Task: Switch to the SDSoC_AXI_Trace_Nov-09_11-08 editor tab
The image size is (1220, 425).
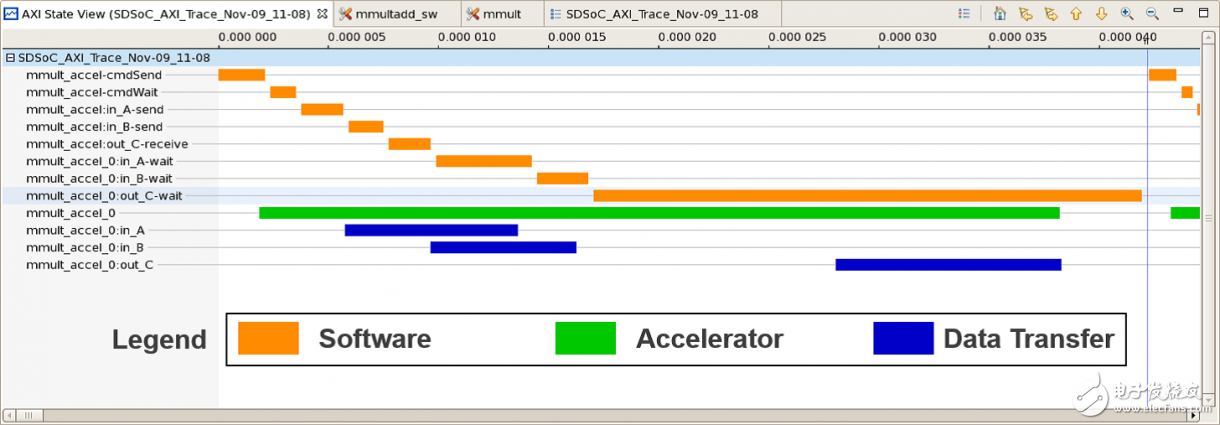Action: (660, 14)
